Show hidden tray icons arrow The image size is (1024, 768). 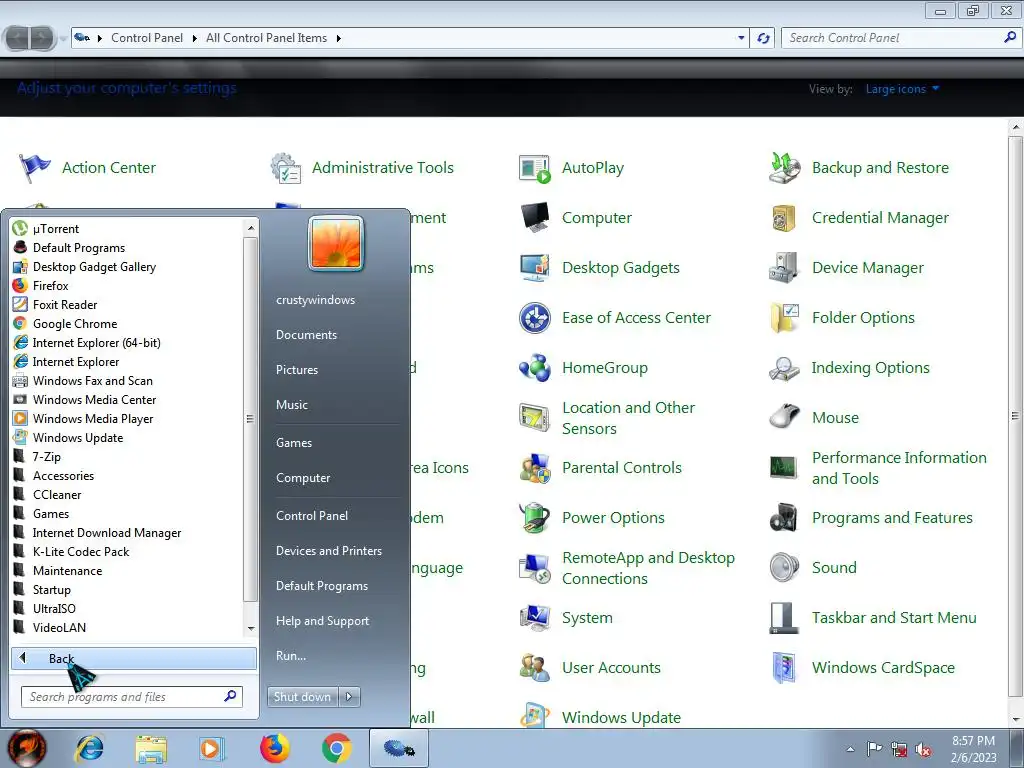[850, 750]
